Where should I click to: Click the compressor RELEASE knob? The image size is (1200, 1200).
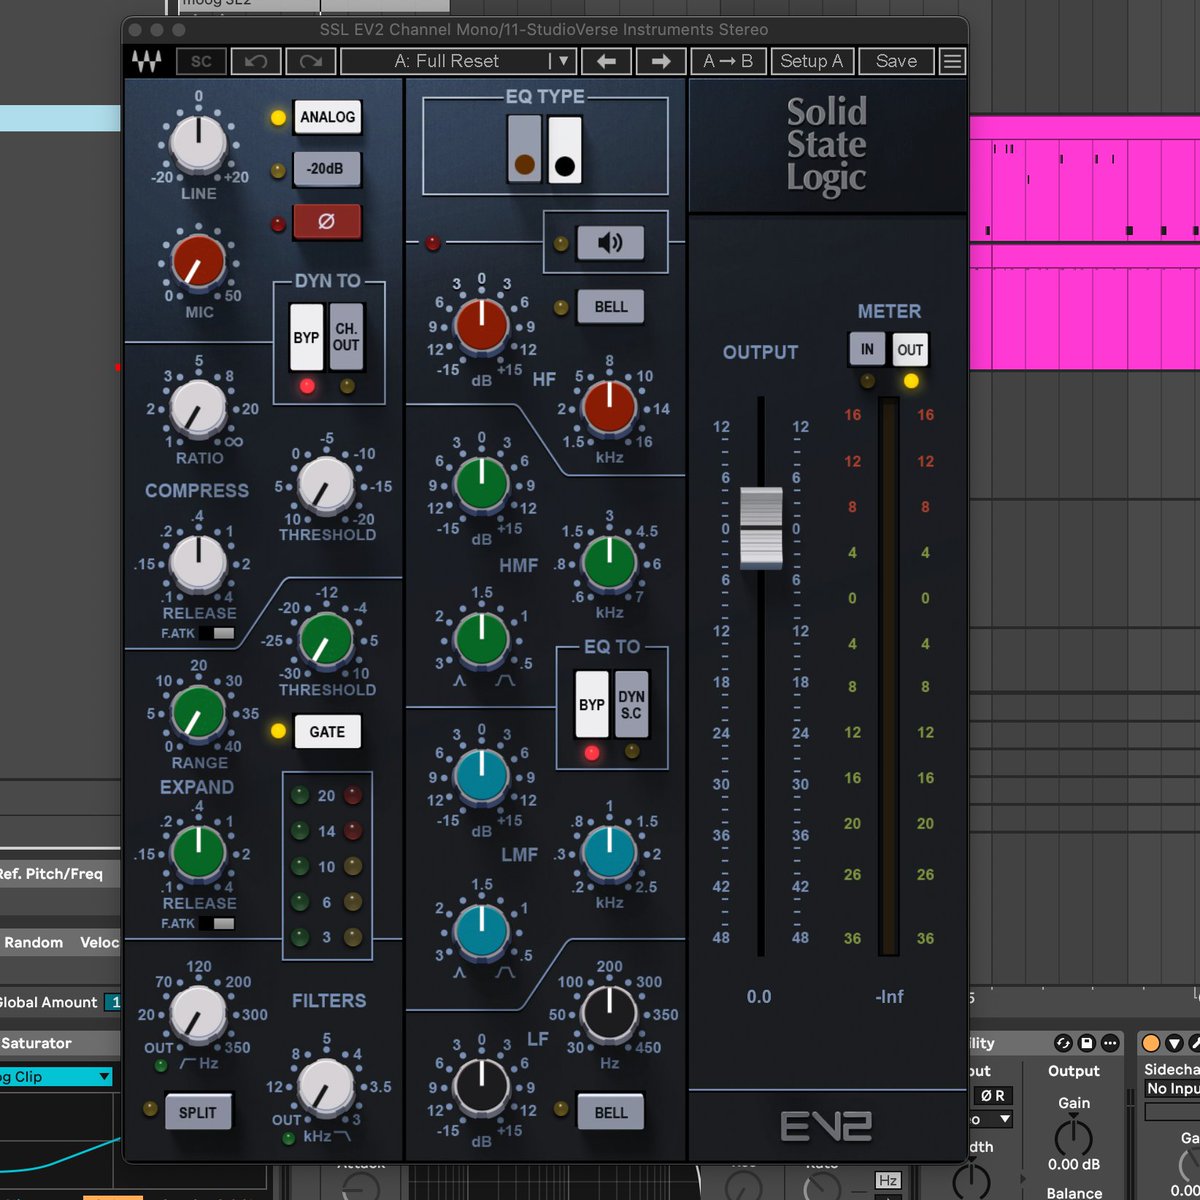tap(199, 563)
